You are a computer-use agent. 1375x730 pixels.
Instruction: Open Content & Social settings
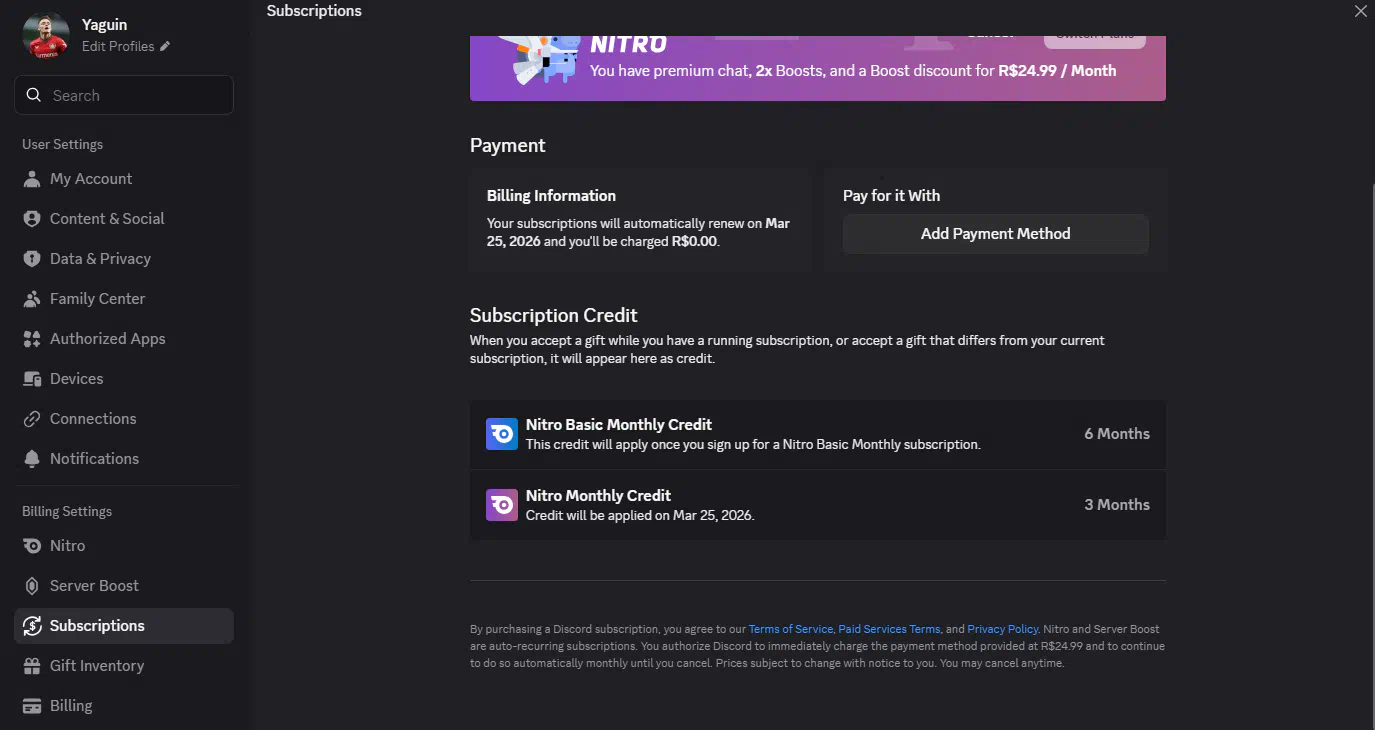pos(107,219)
